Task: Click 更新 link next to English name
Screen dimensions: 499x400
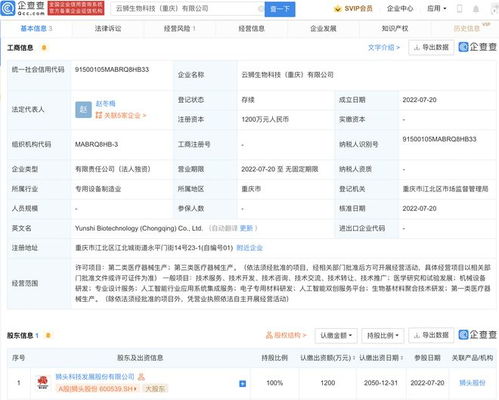Action: (246, 228)
